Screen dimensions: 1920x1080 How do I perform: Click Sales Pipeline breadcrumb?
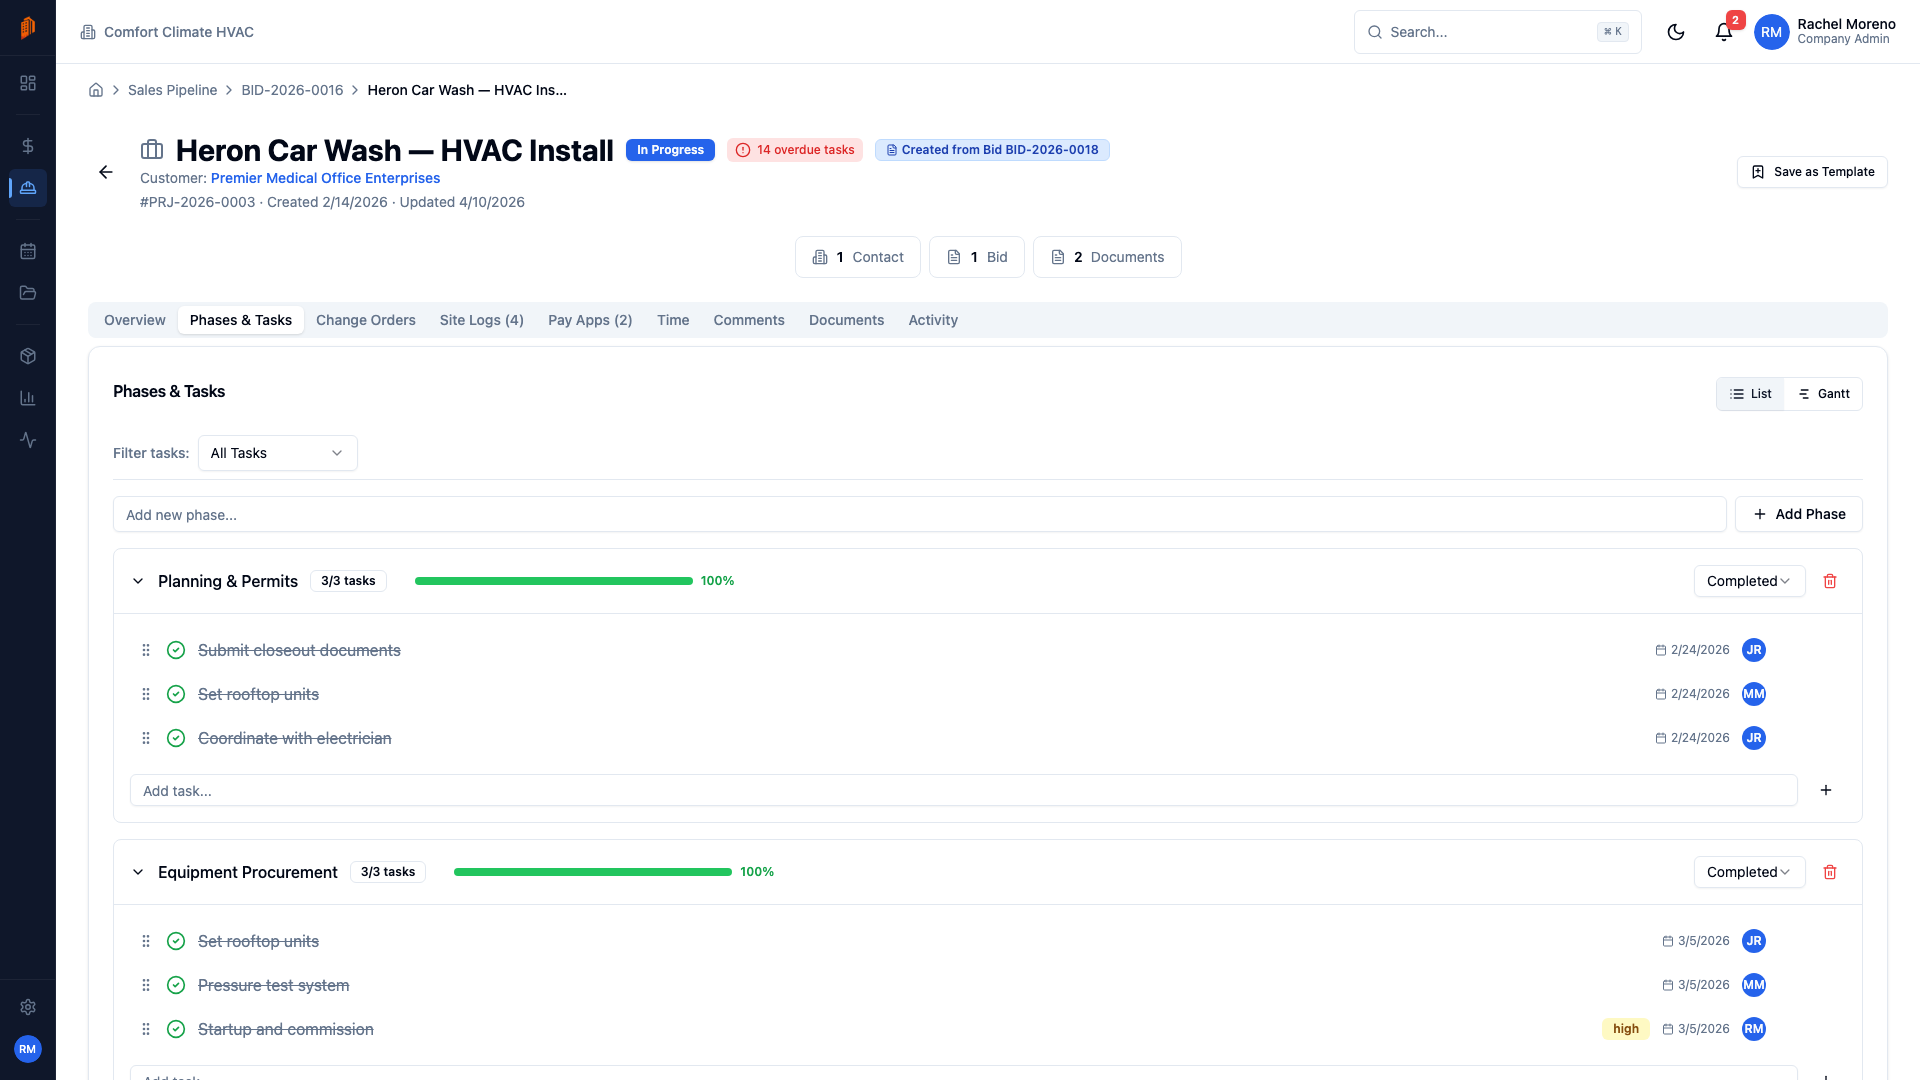(x=172, y=90)
